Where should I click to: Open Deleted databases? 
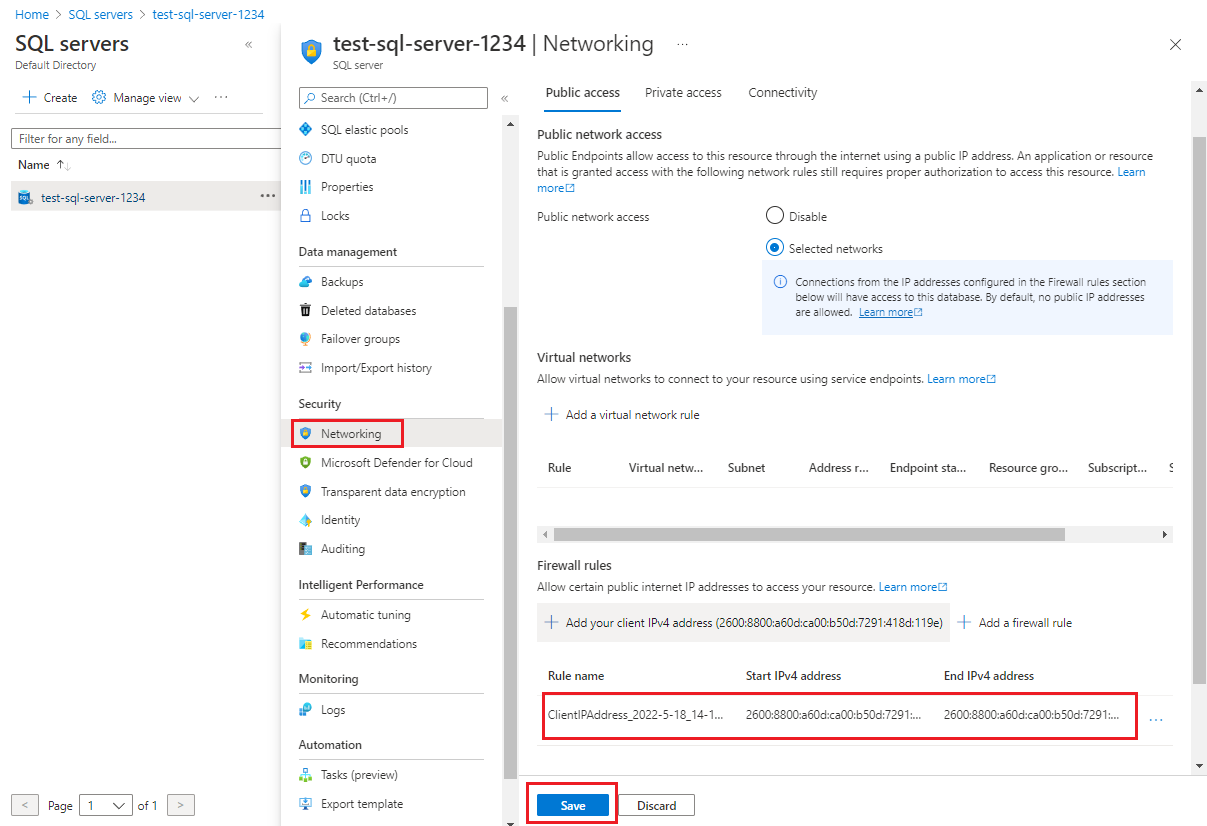point(368,311)
